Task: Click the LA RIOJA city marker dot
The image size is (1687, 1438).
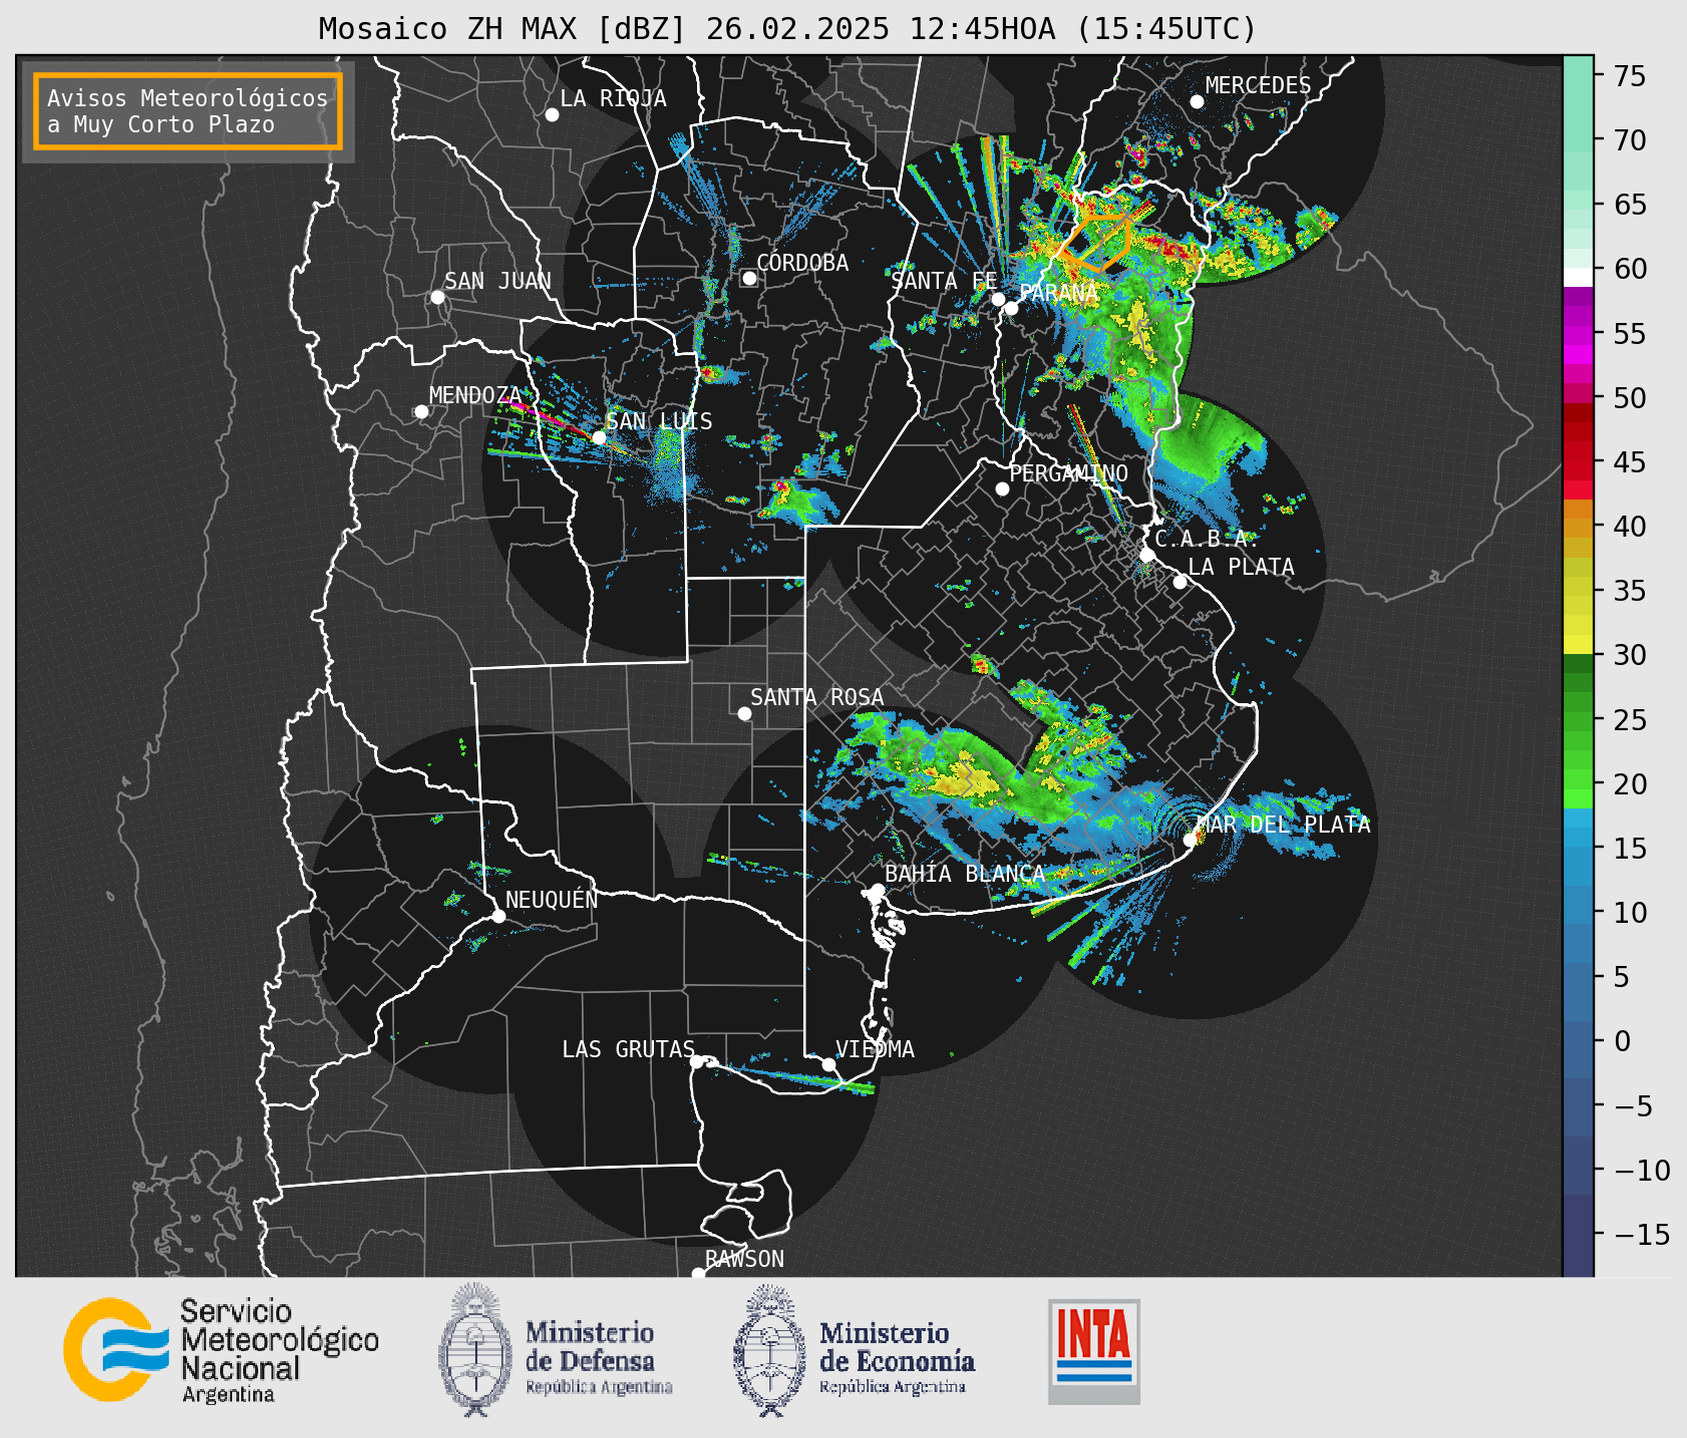Action: pyautogui.click(x=552, y=115)
